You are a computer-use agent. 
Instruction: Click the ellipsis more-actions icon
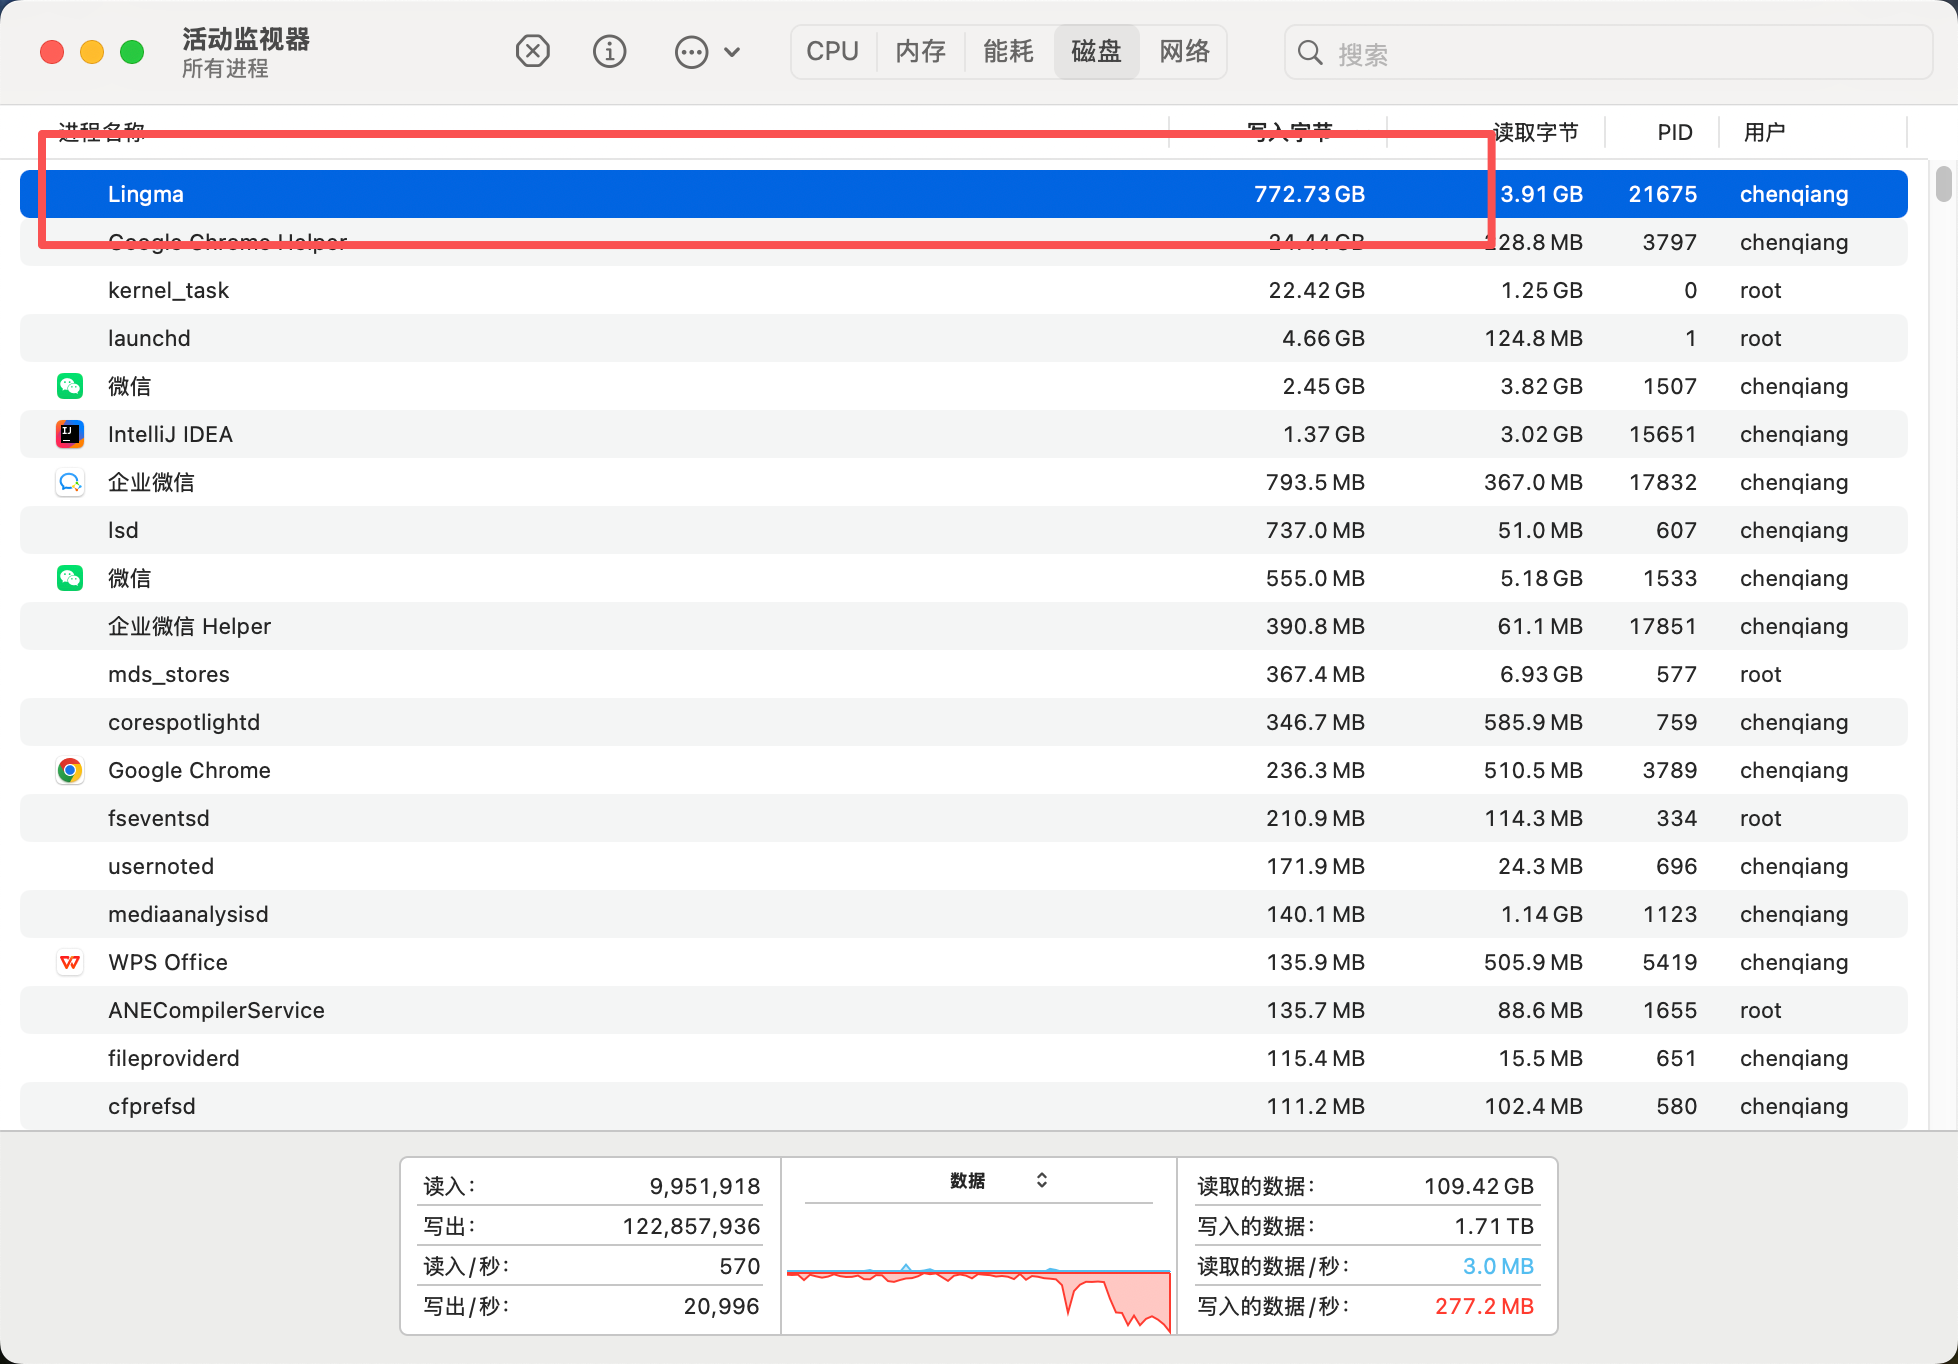click(691, 52)
